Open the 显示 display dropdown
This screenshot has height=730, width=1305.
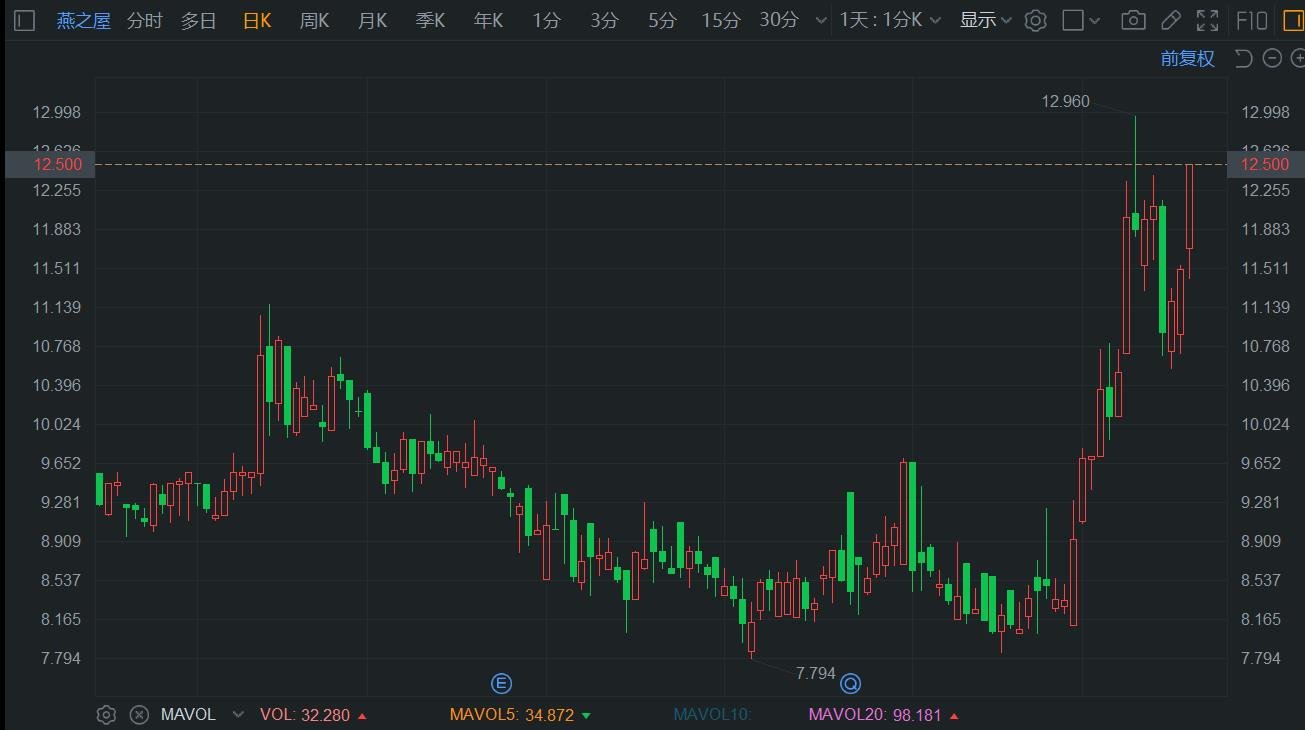[986, 20]
